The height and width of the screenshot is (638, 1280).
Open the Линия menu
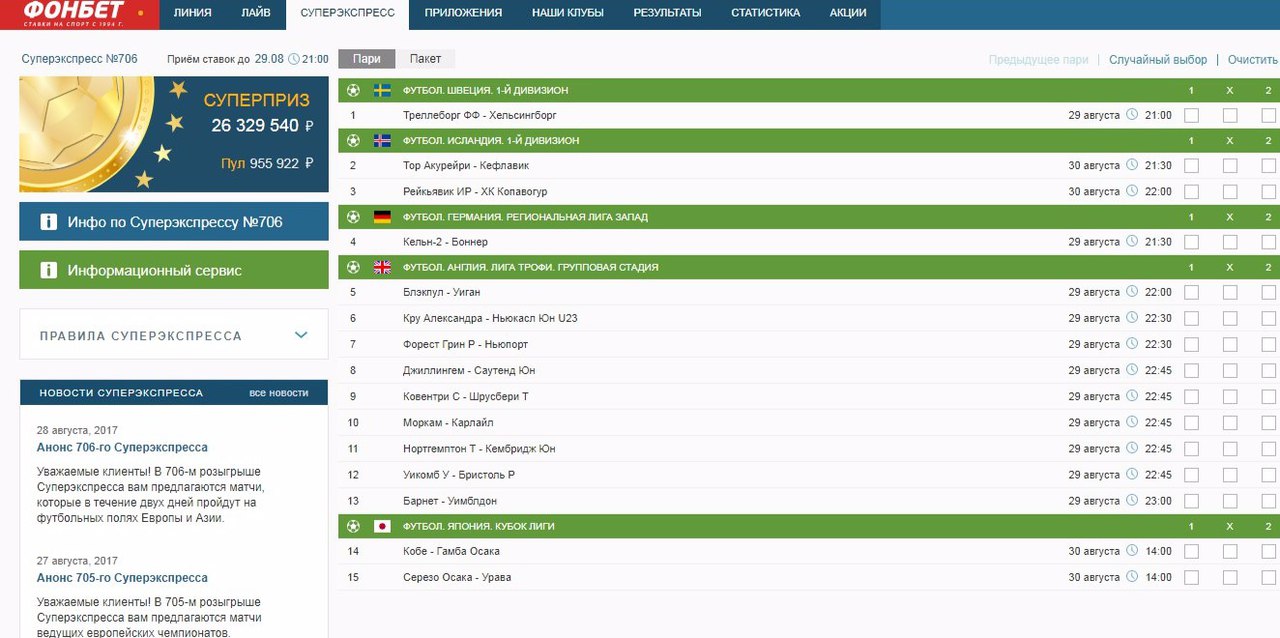click(192, 13)
